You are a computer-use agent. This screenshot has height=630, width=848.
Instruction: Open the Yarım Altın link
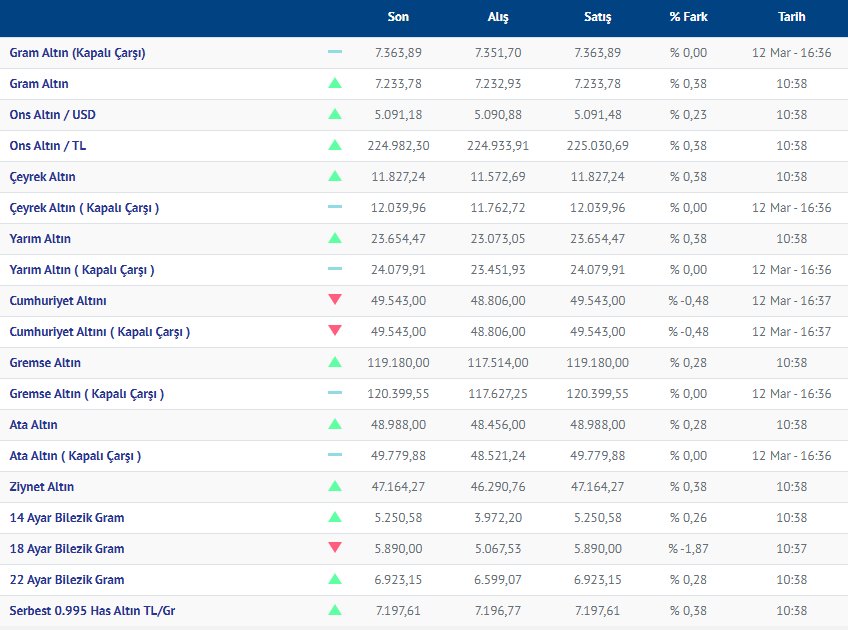pos(40,239)
